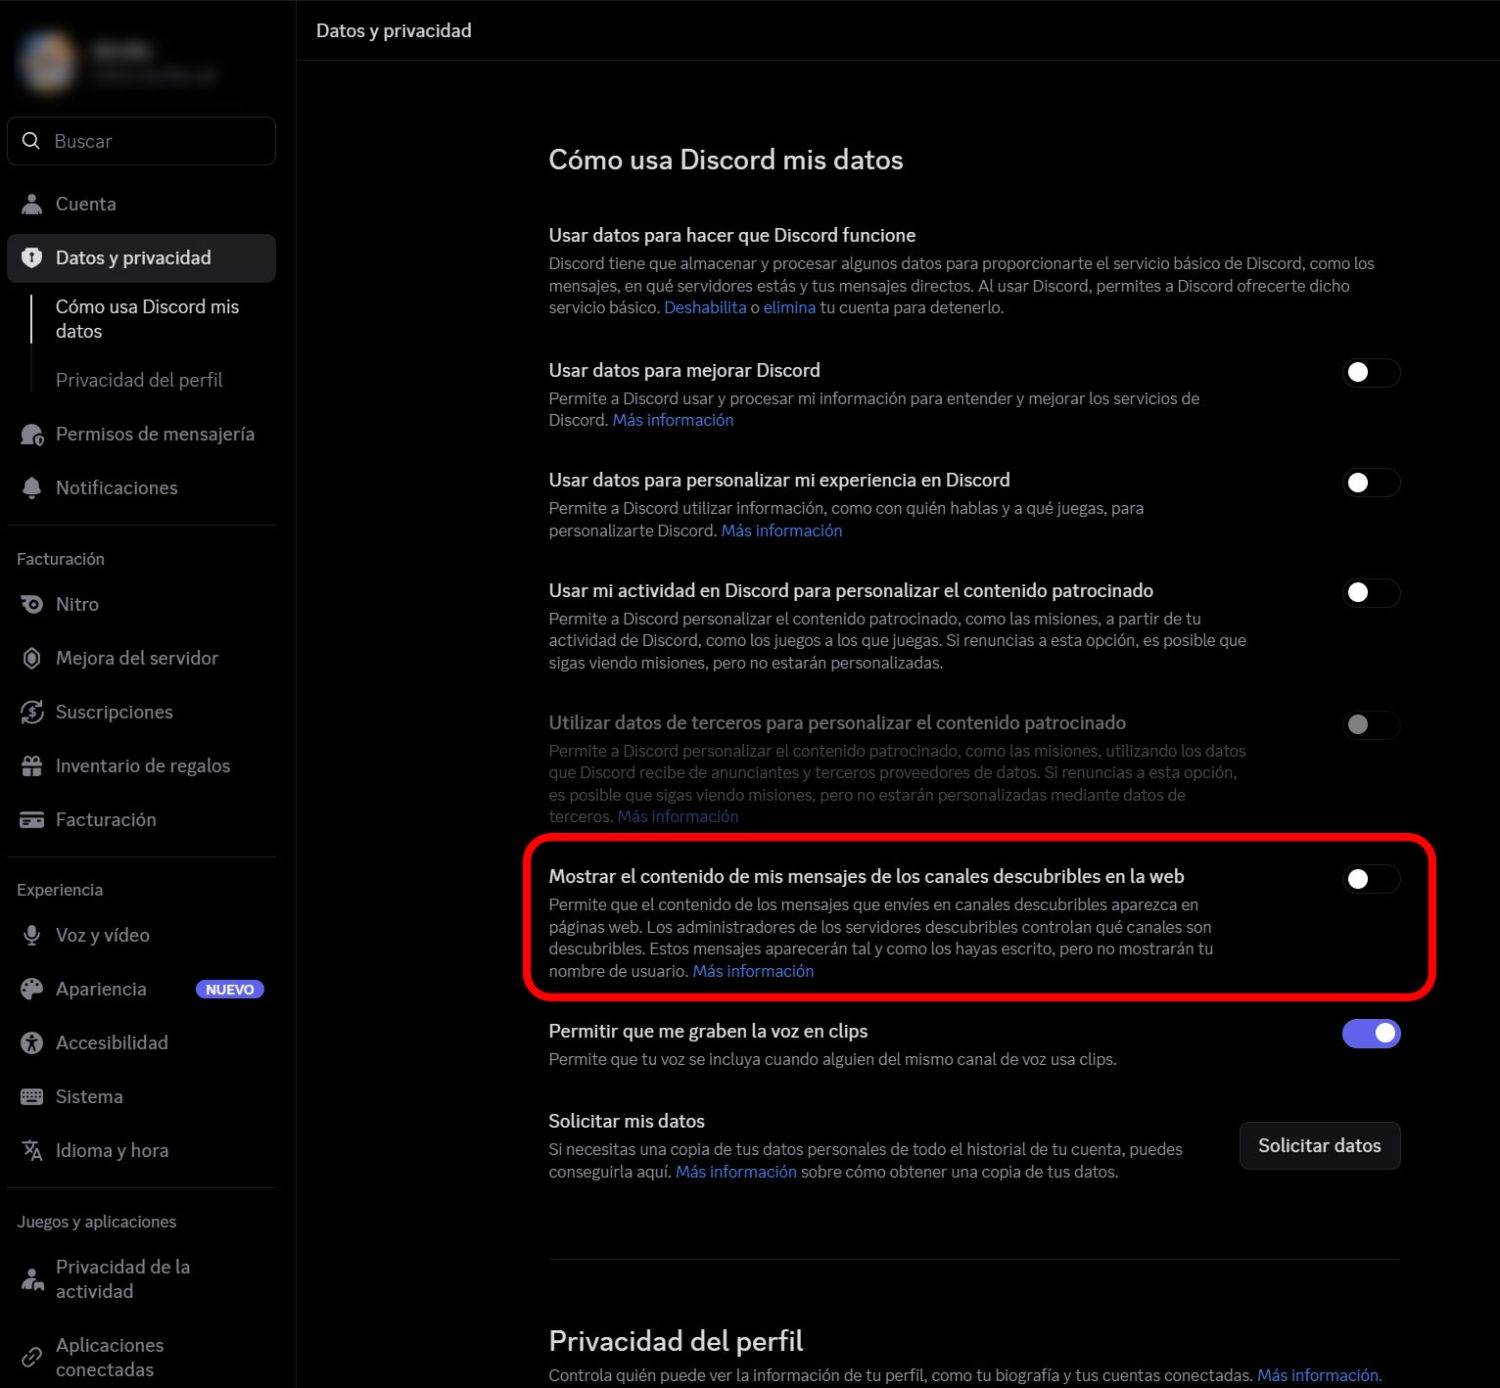This screenshot has width=1500, height=1388.
Task: Click the Aplicaciones conectadas link icon
Action: tap(32, 1357)
